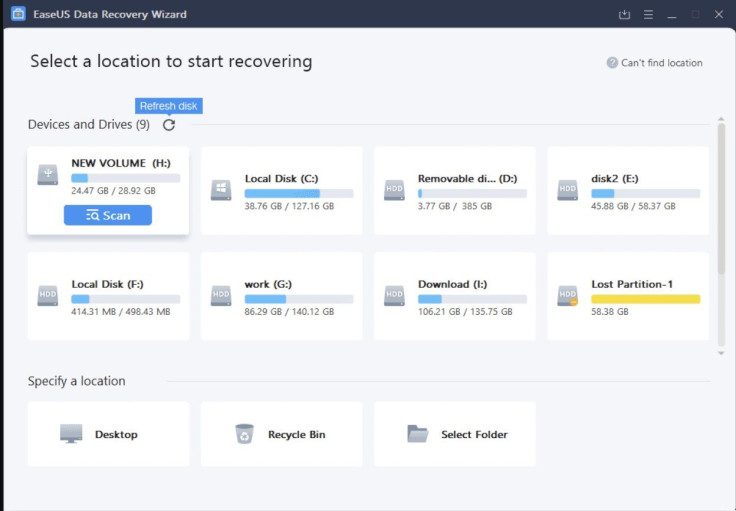Click the import scan session icon
The image size is (736, 511).
(624, 15)
